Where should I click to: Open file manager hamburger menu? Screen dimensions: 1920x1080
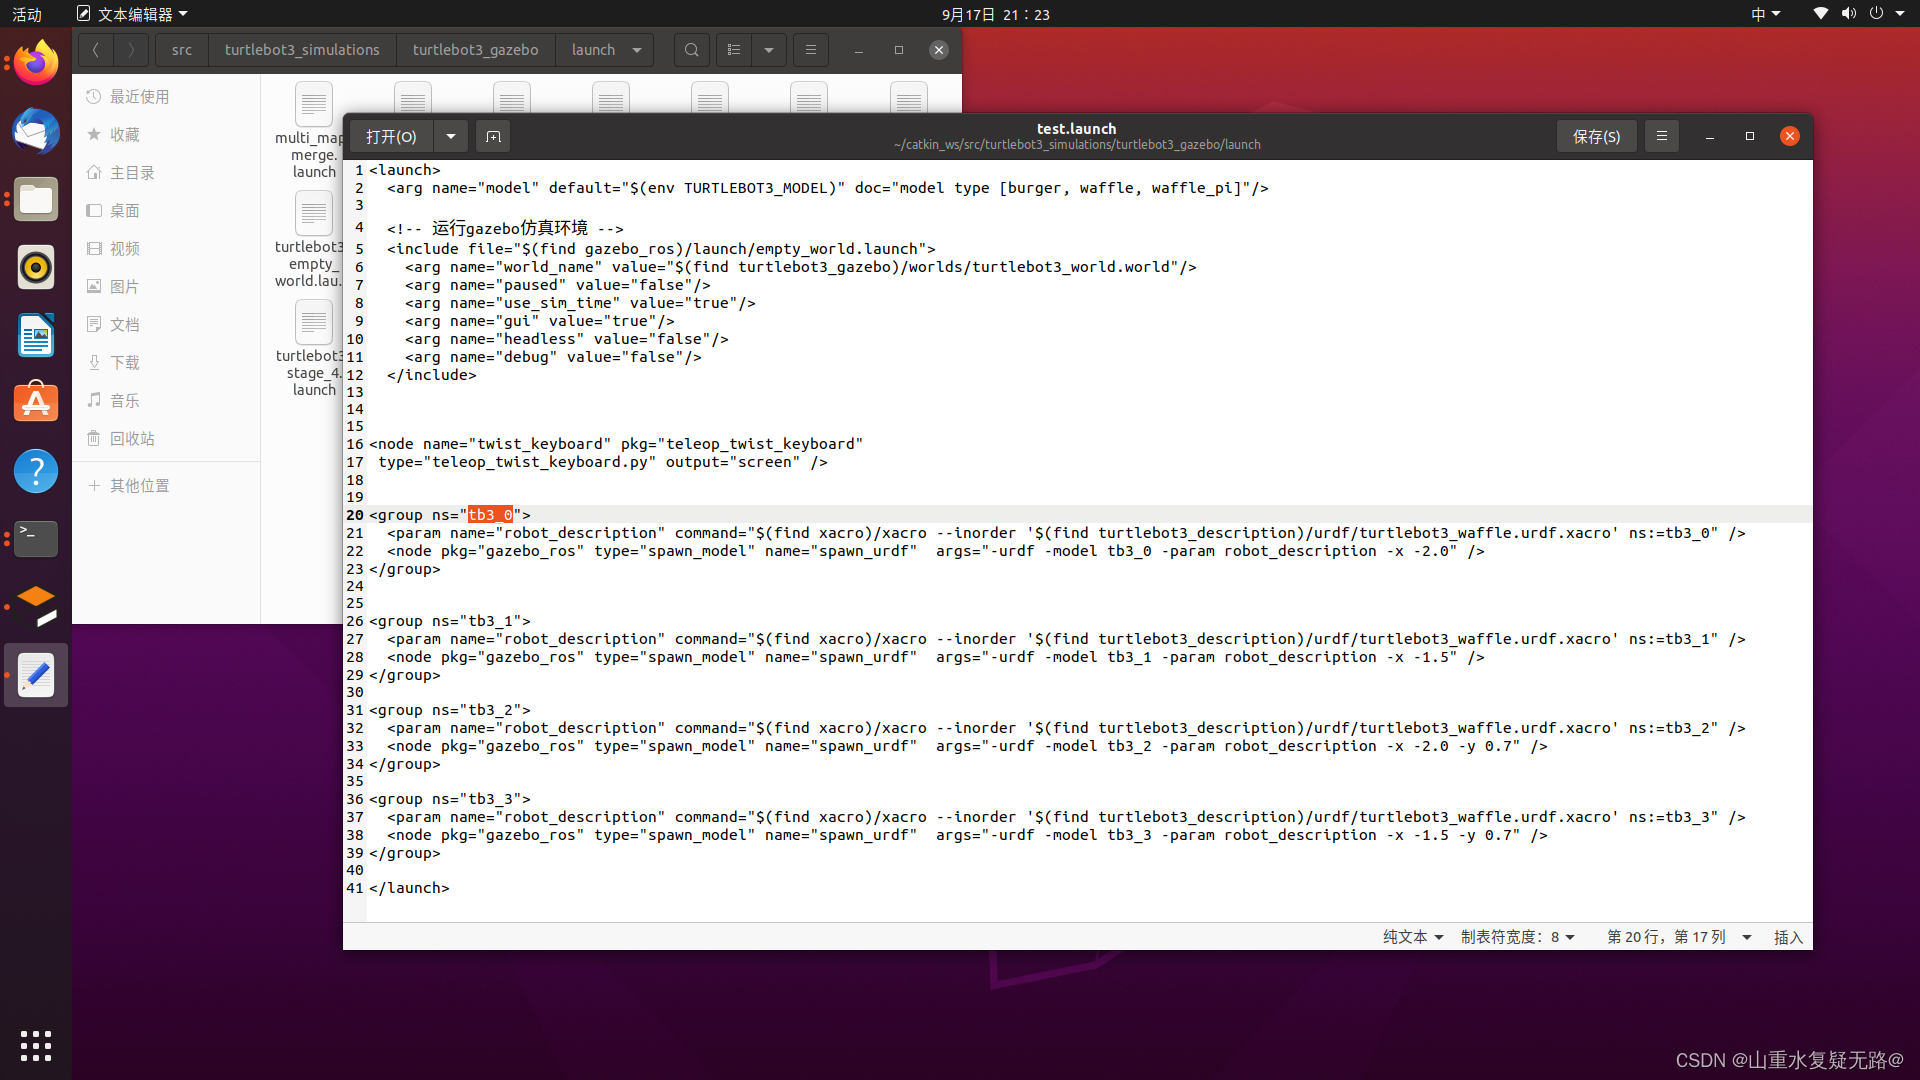point(811,50)
